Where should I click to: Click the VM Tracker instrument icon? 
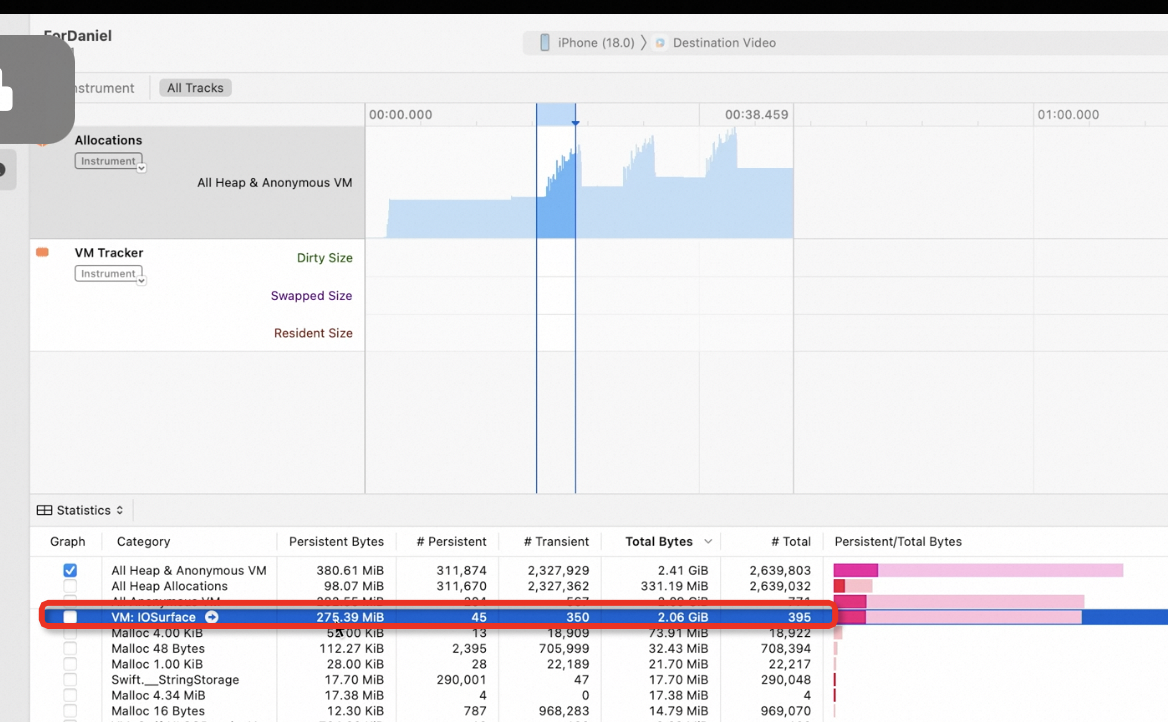[40, 253]
